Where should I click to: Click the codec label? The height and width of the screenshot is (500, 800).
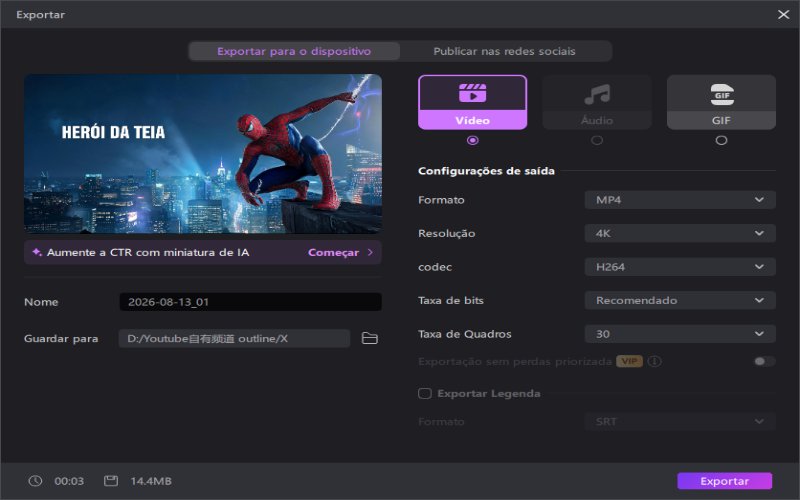(x=435, y=267)
